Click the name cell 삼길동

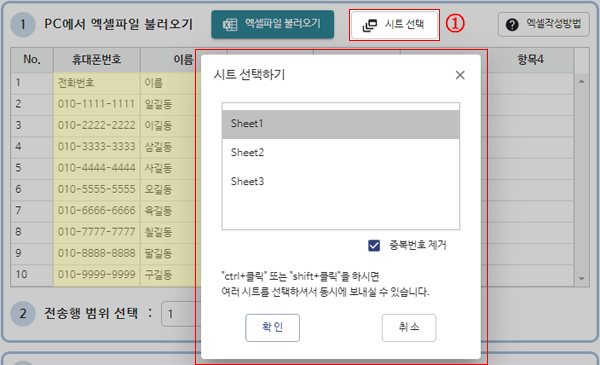171,147
